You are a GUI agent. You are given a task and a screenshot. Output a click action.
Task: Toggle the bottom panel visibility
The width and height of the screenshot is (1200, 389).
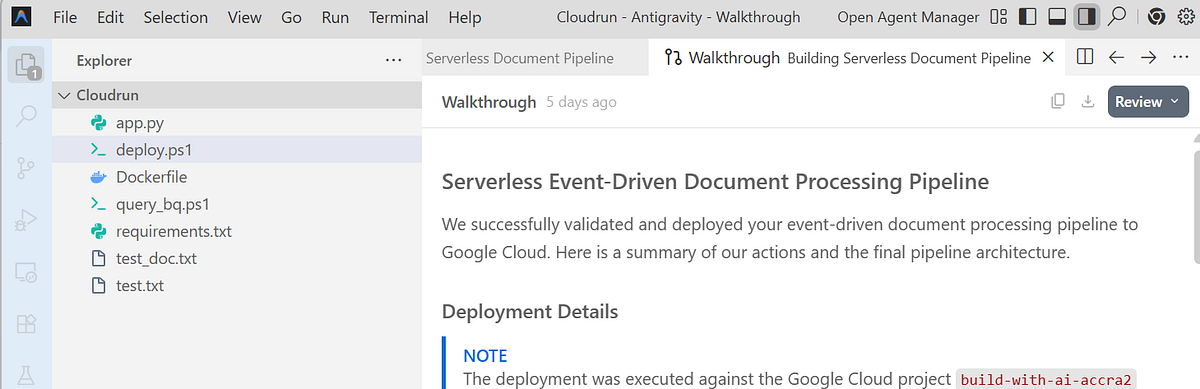[x=1057, y=17]
